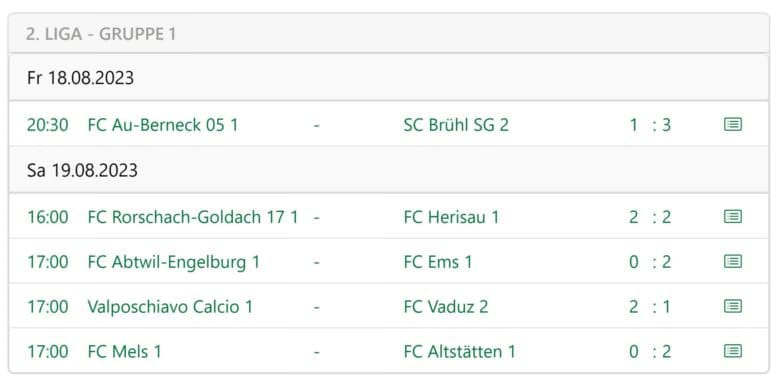Click FC Altstätten 1 team link
Image resolution: width=777 pixels, height=380 pixels.
pos(459,352)
